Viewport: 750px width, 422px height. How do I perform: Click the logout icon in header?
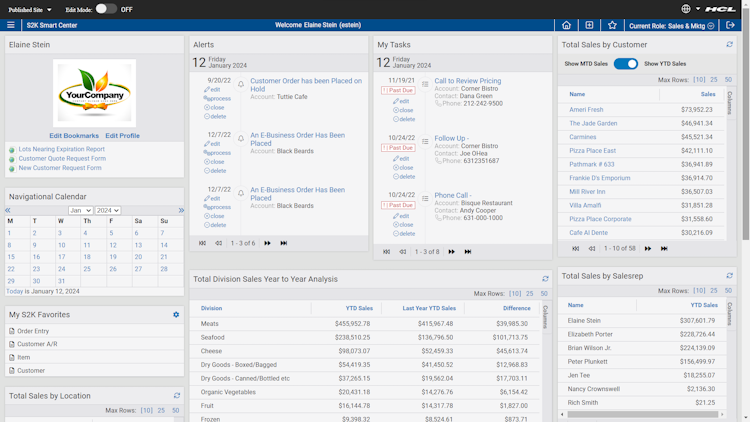(730, 25)
